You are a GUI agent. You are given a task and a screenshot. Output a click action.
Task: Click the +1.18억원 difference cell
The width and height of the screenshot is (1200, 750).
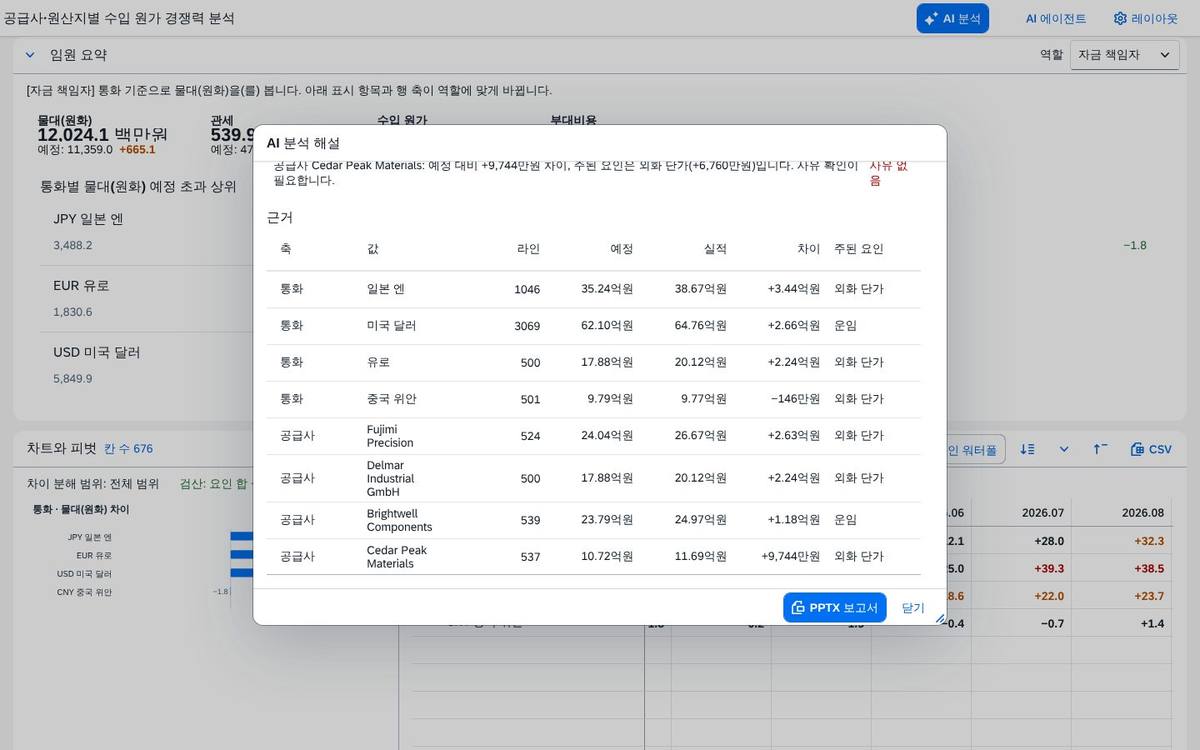coord(794,520)
